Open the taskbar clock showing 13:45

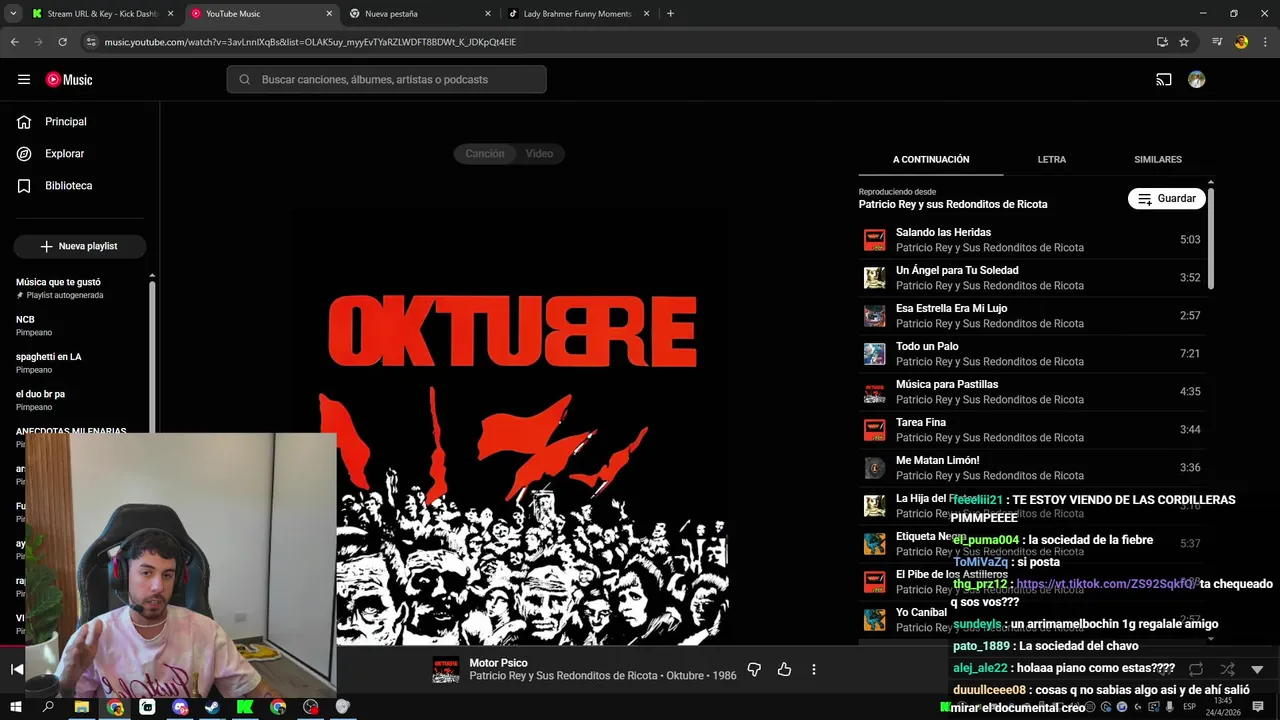[1223, 707]
